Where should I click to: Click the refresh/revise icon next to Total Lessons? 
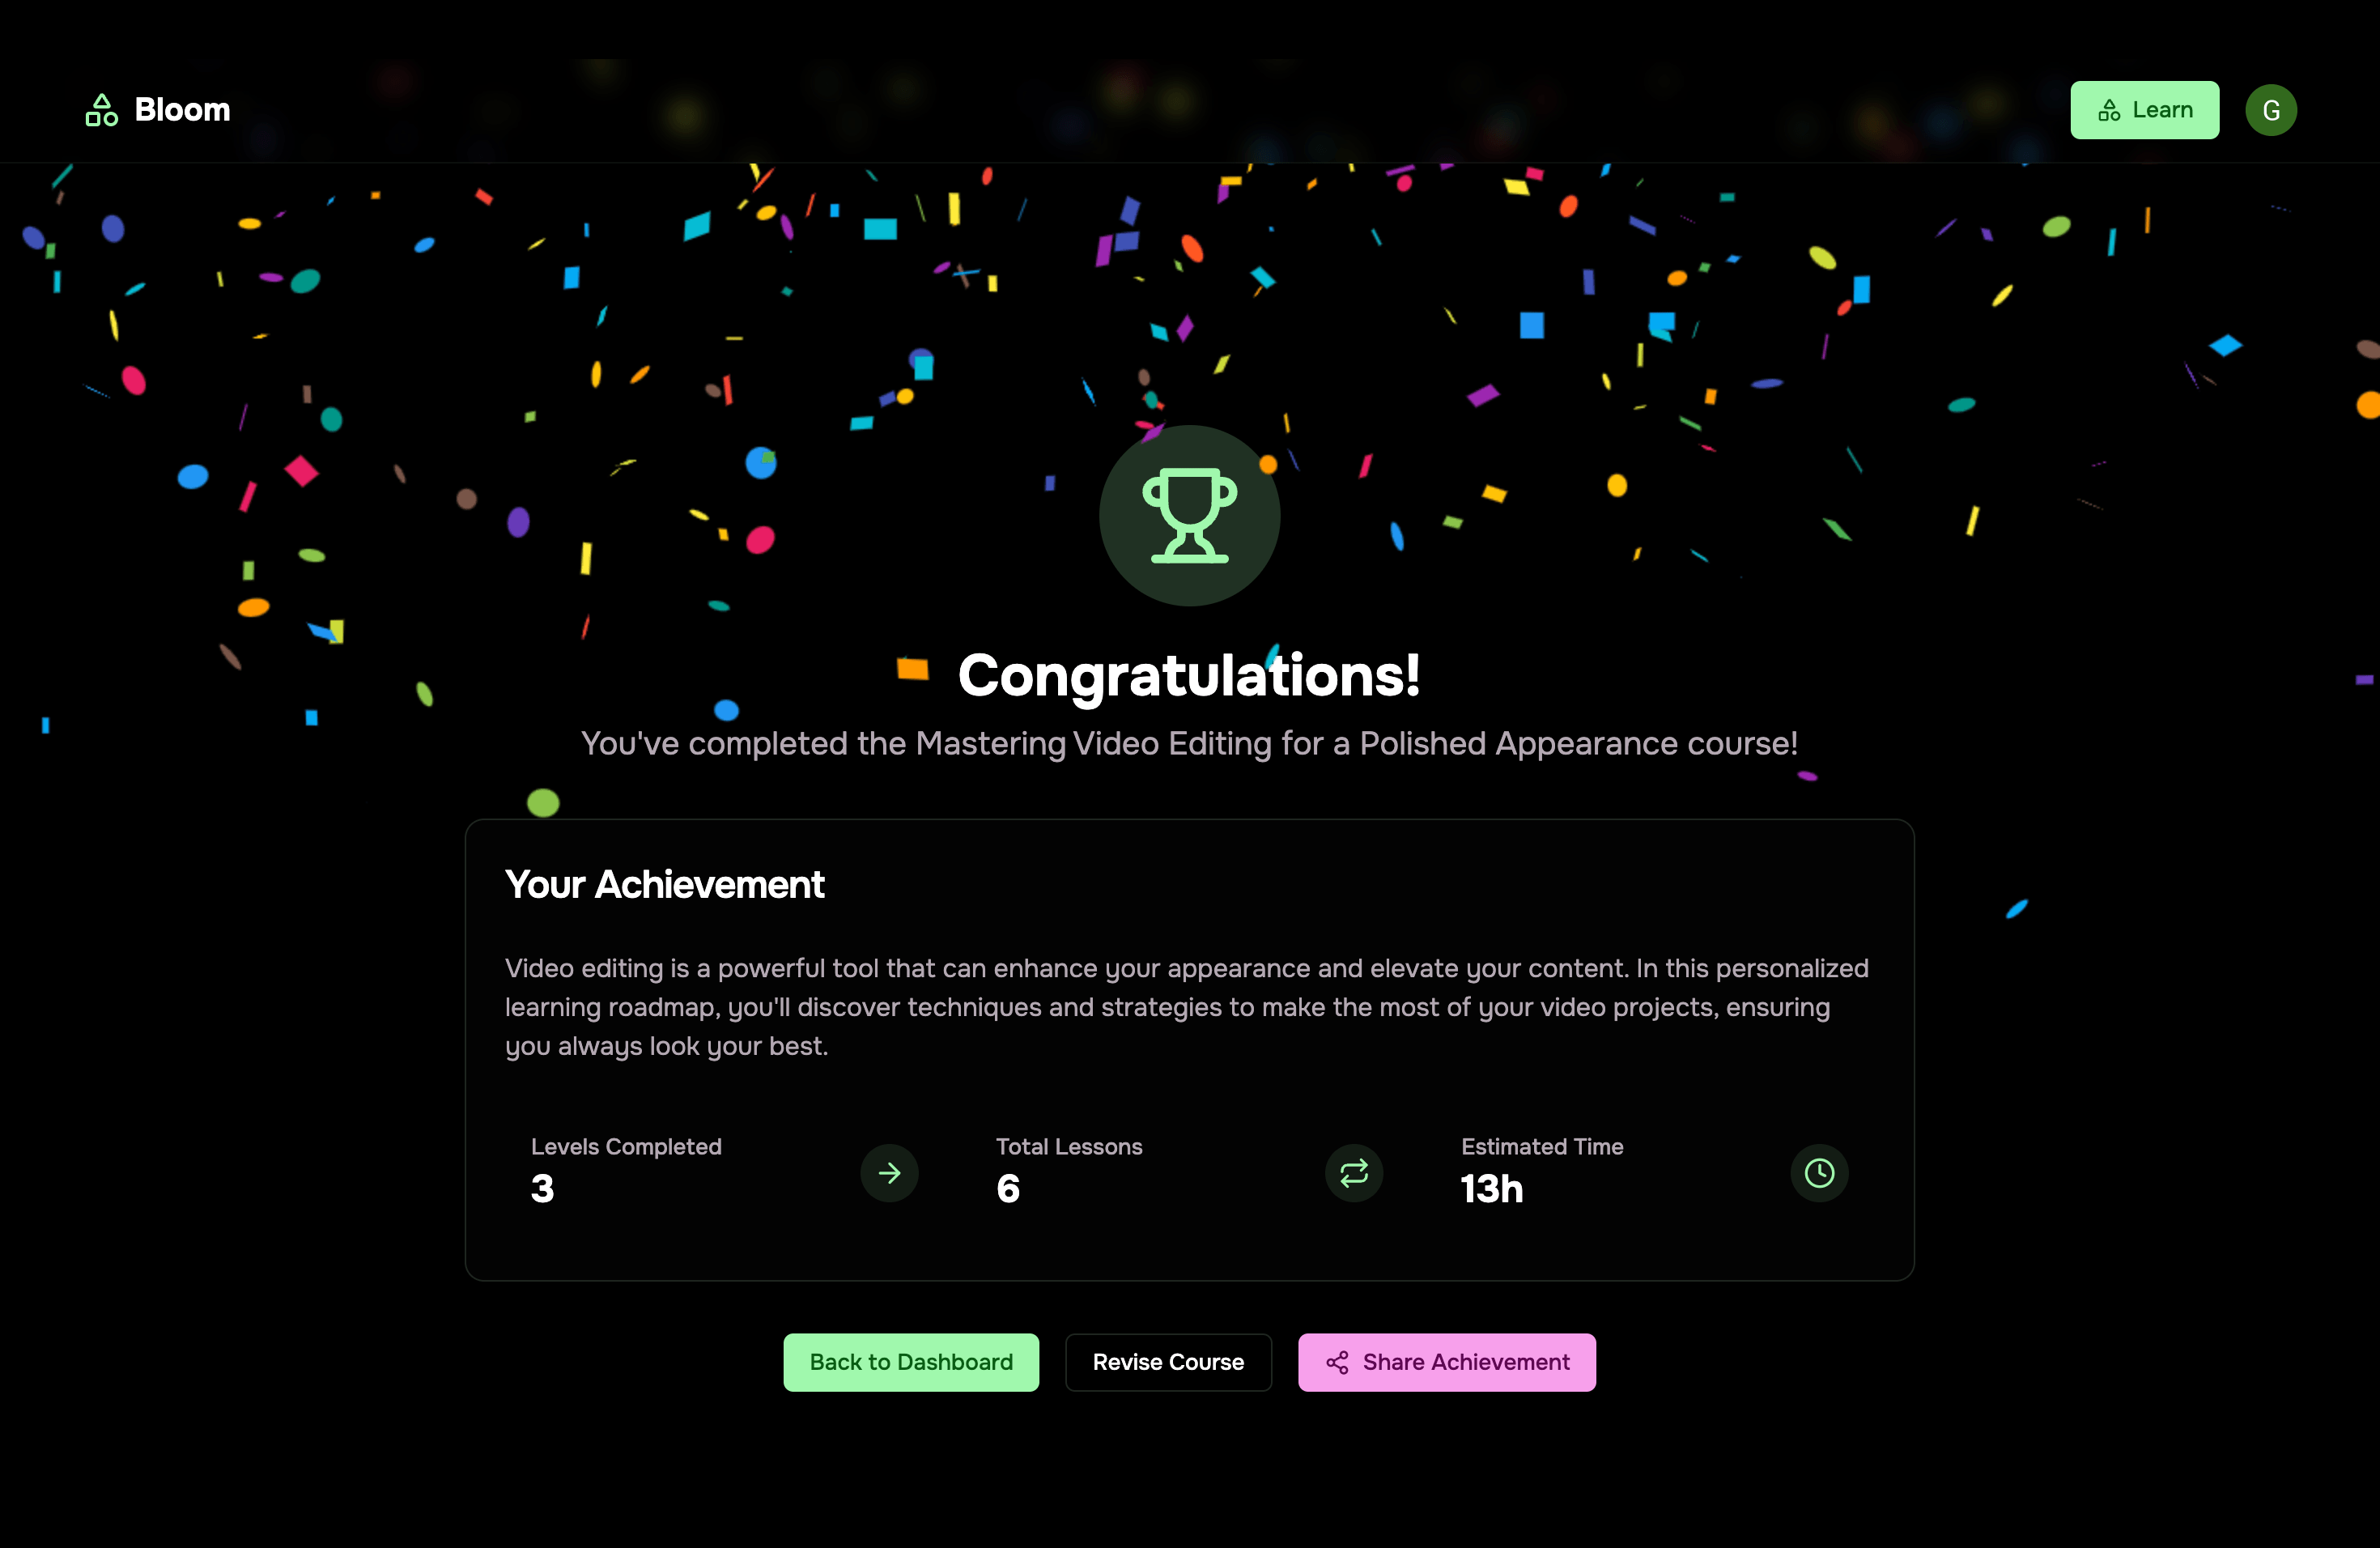(x=1355, y=1172)
